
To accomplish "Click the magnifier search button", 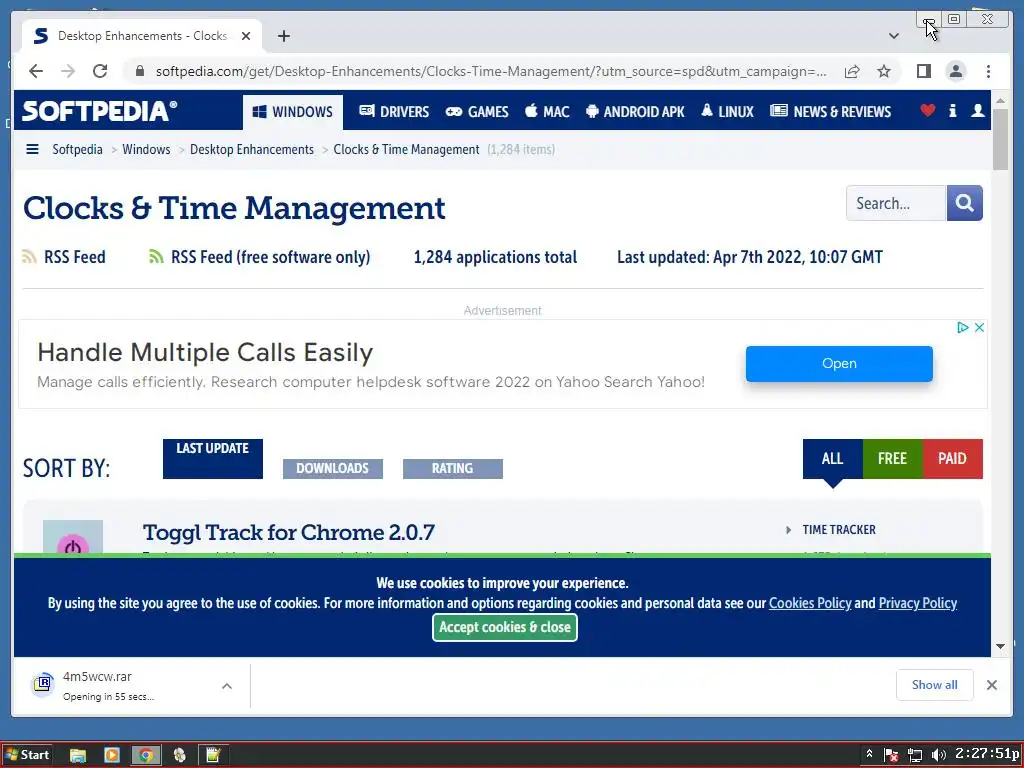I will 965,203.
